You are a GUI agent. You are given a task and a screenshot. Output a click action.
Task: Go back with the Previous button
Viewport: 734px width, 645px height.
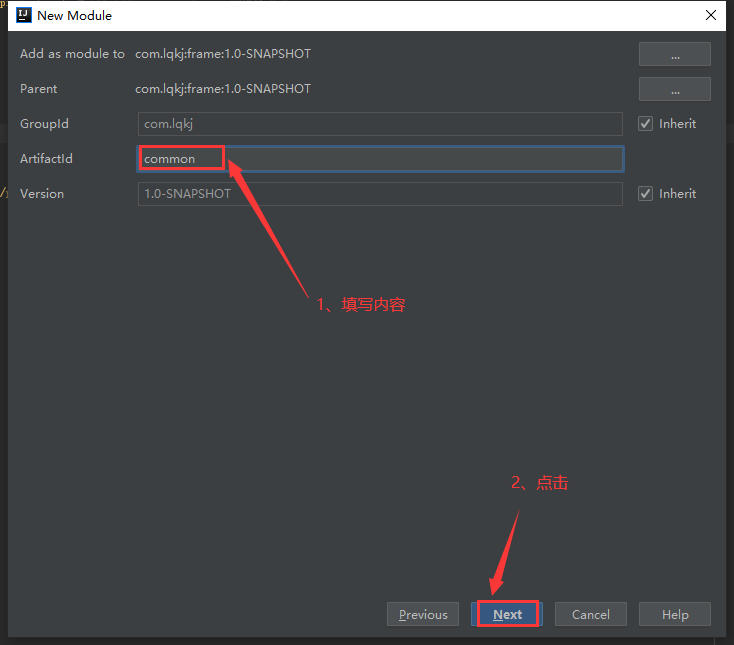click(x=423, y=614)
